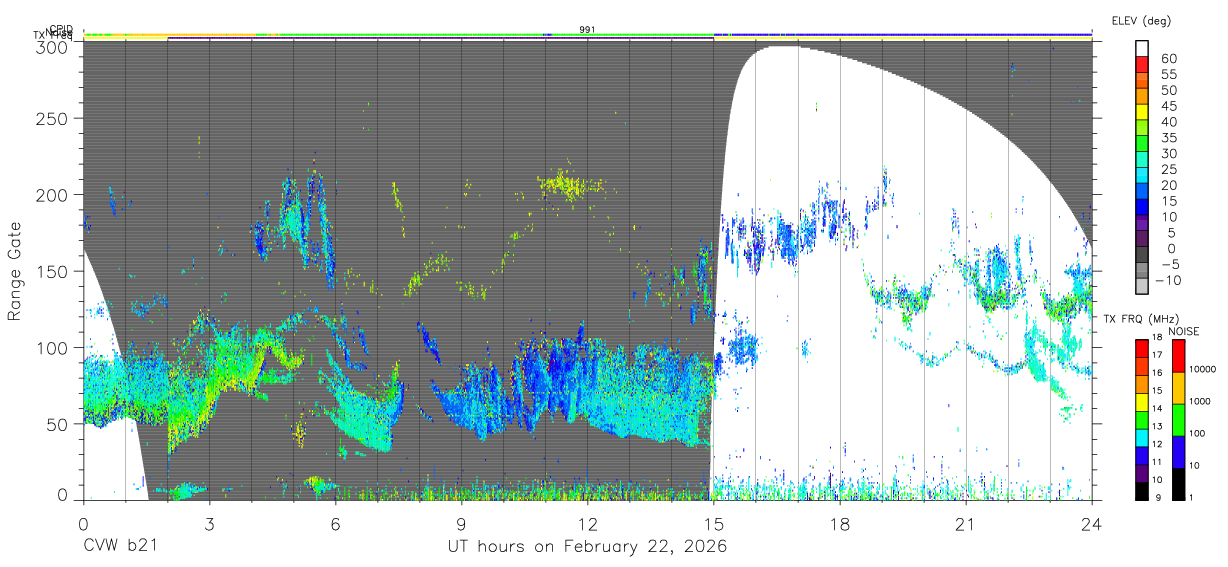Click the '250' tick label on the Range Gate axis
Image resolution: width=1228 pixels, height=567 pixels.
click(x=53, y=118)
